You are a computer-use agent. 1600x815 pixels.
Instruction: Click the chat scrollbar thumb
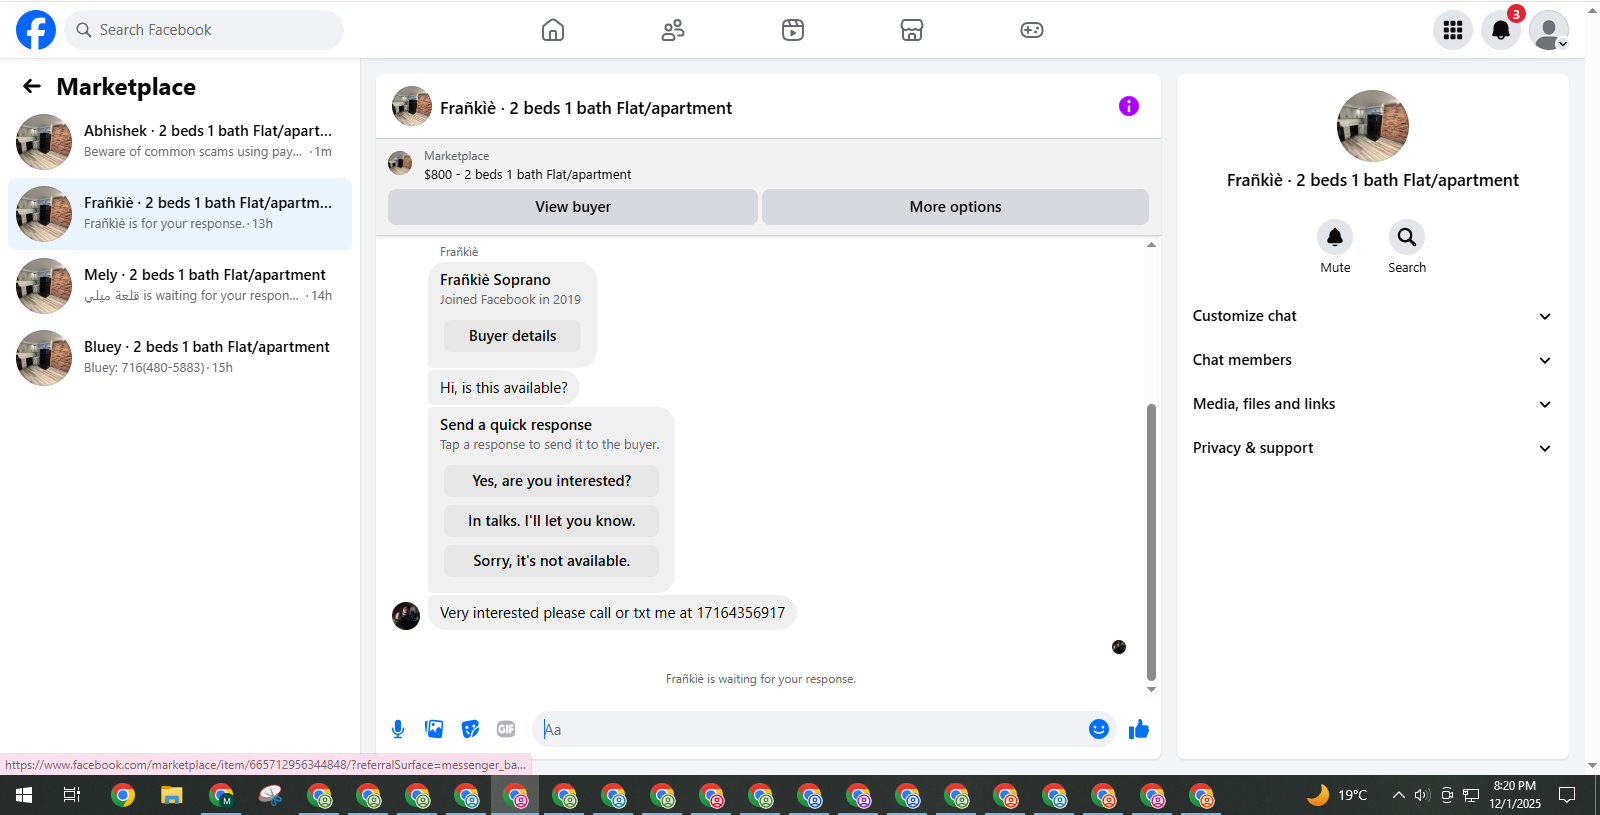point(1151,542)
